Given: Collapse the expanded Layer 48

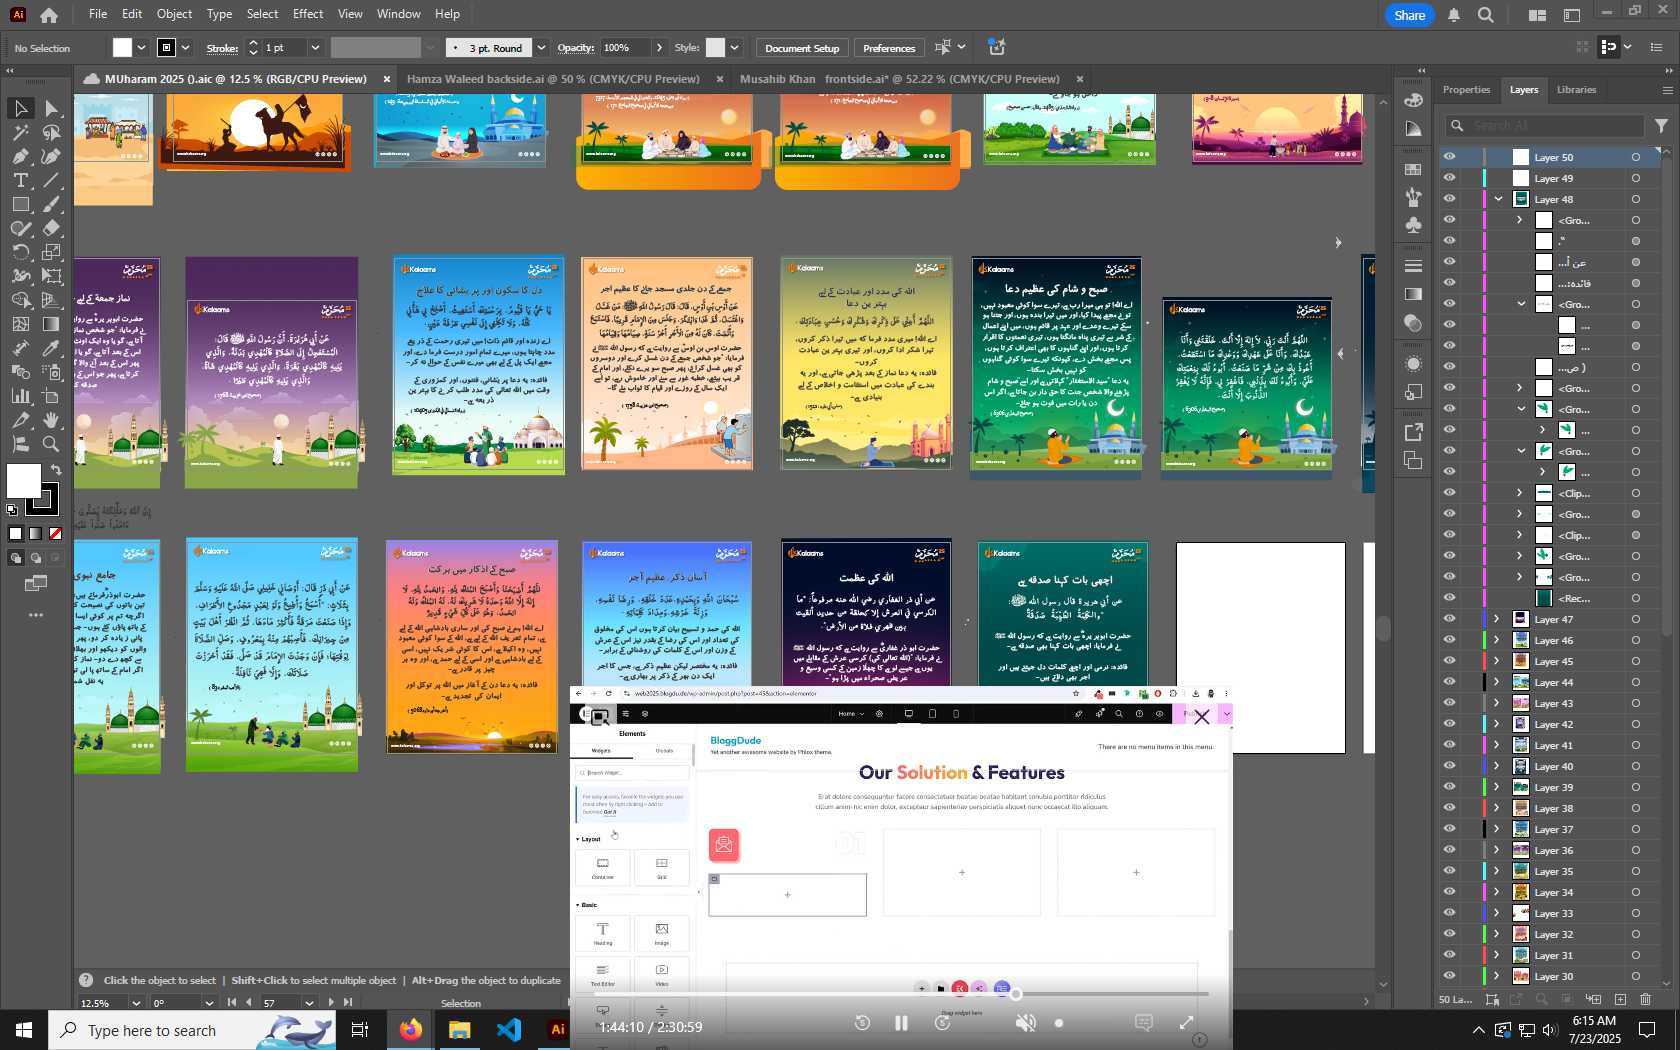Looking at the screenshot, I should (x=1498, y=199).
